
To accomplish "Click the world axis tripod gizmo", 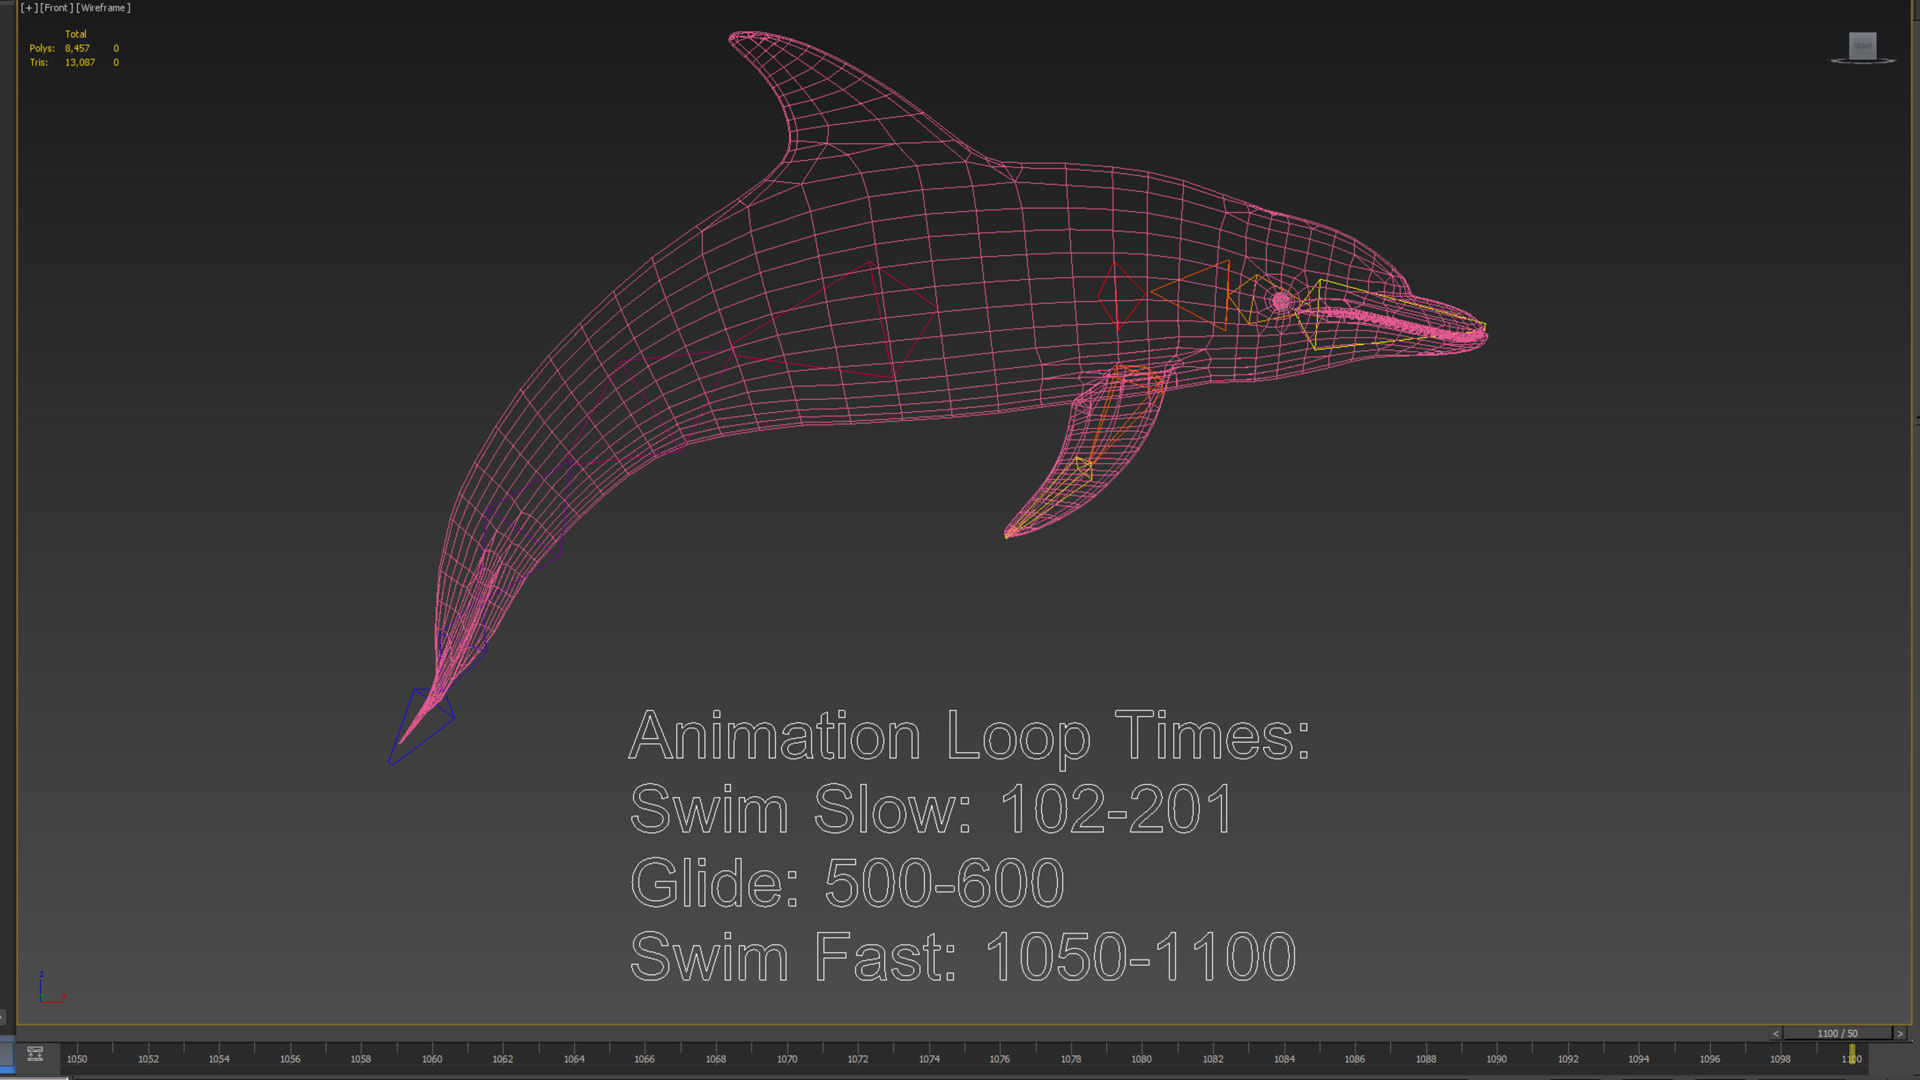I will [x=52, y=987].
